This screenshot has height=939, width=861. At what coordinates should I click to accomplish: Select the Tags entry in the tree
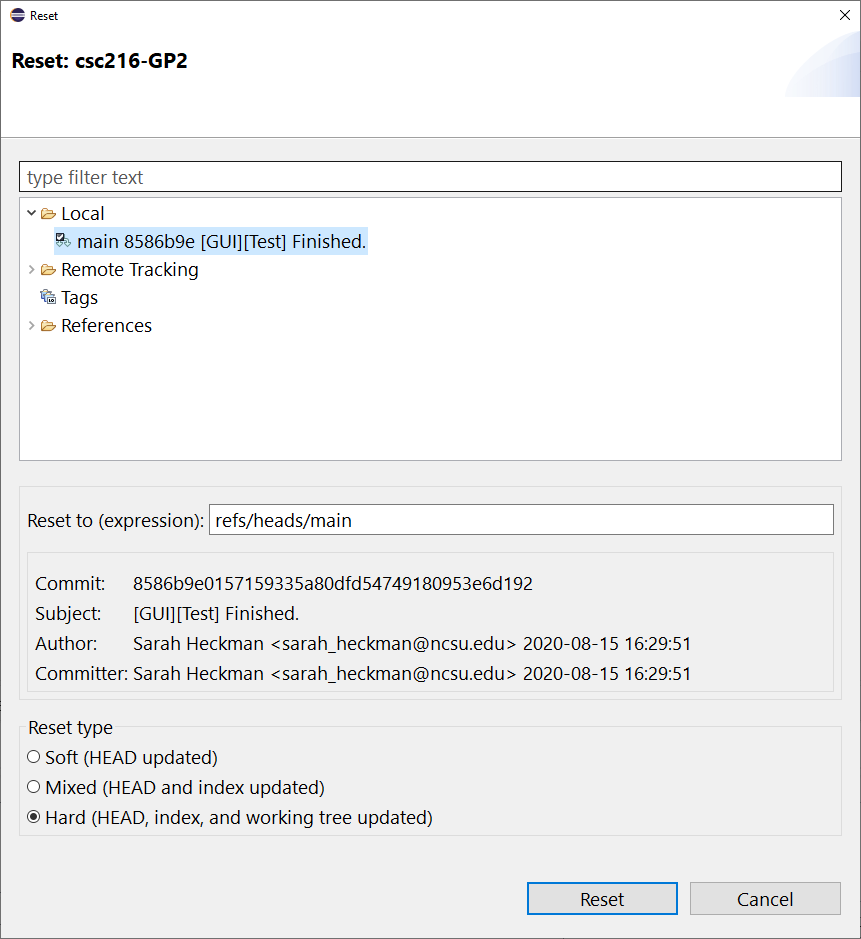(x=81, y=297)
